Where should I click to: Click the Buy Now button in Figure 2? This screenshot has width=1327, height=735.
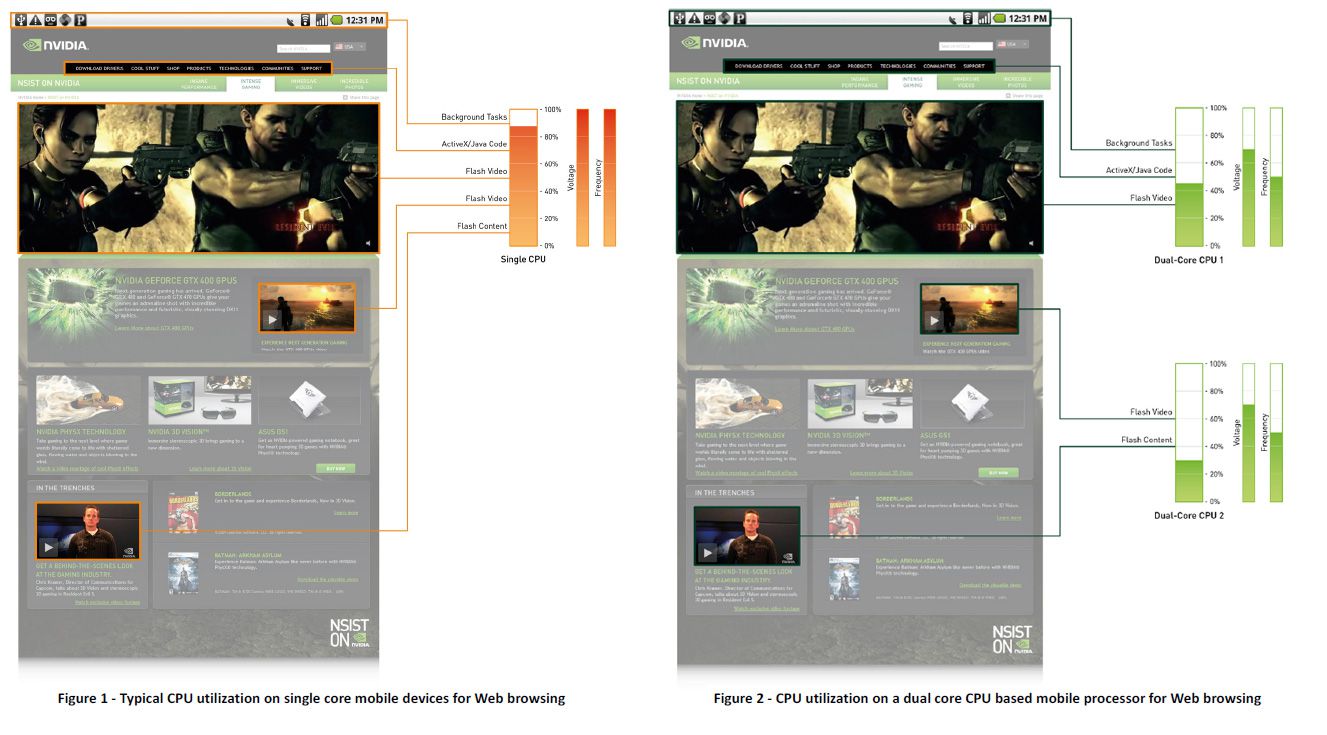999,472
